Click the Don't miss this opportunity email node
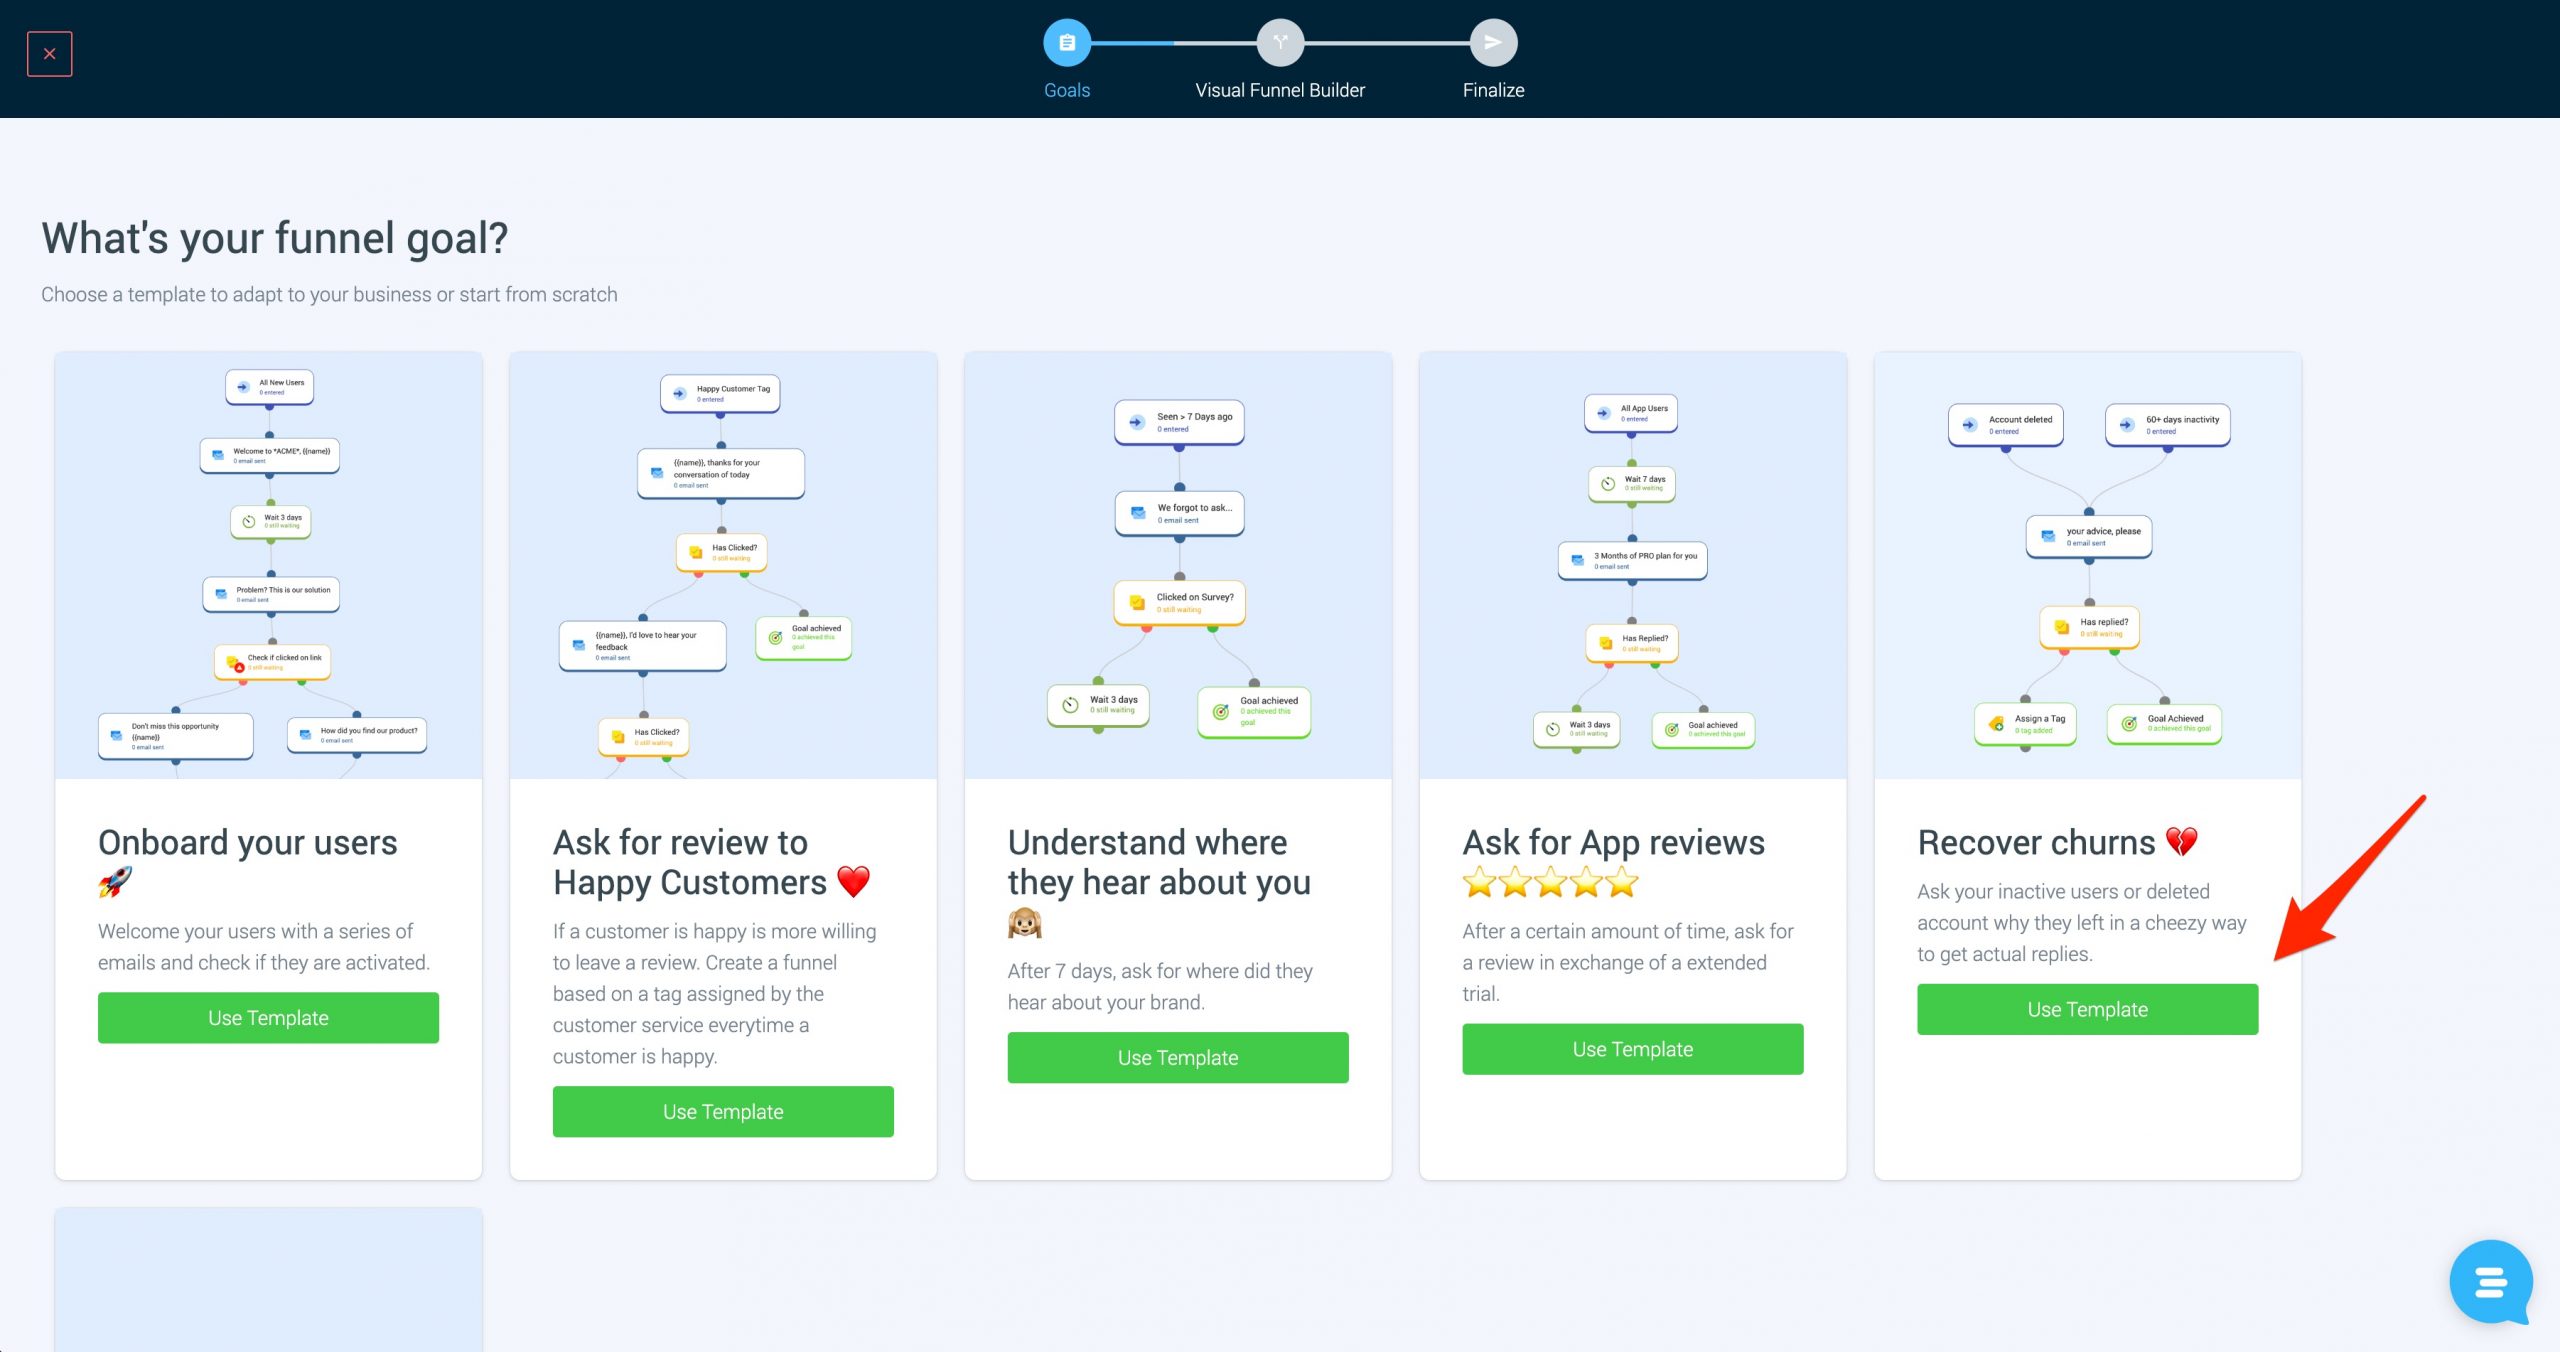This screenshot has width=2560, height=1352. tap(176, 735)
